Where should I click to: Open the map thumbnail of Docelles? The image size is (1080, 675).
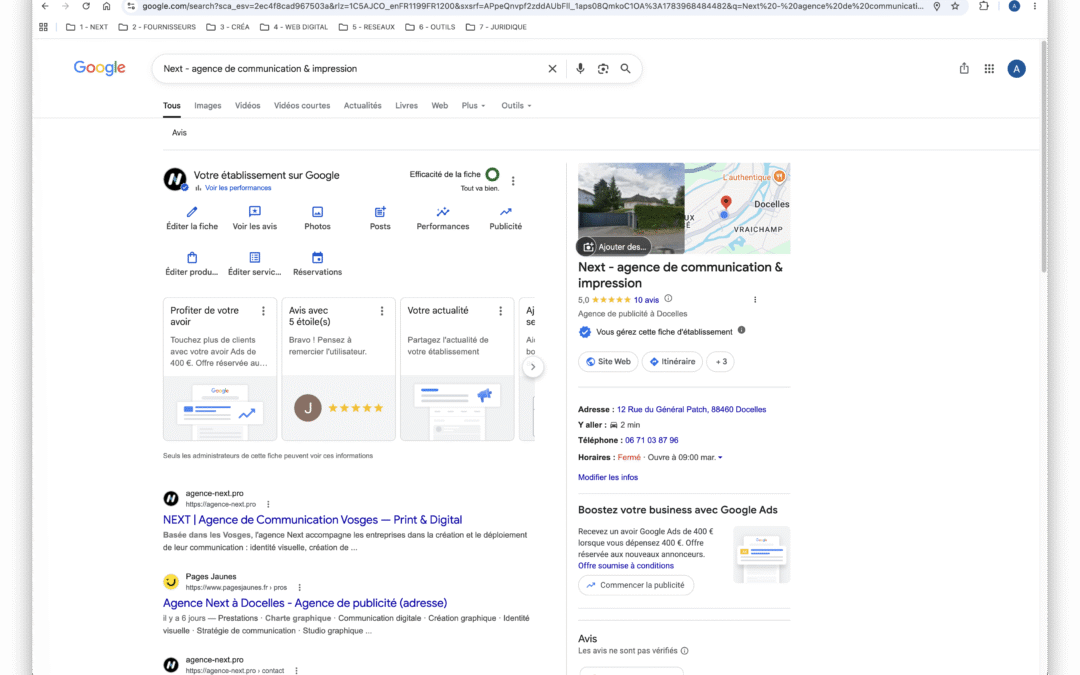(738, 208)
